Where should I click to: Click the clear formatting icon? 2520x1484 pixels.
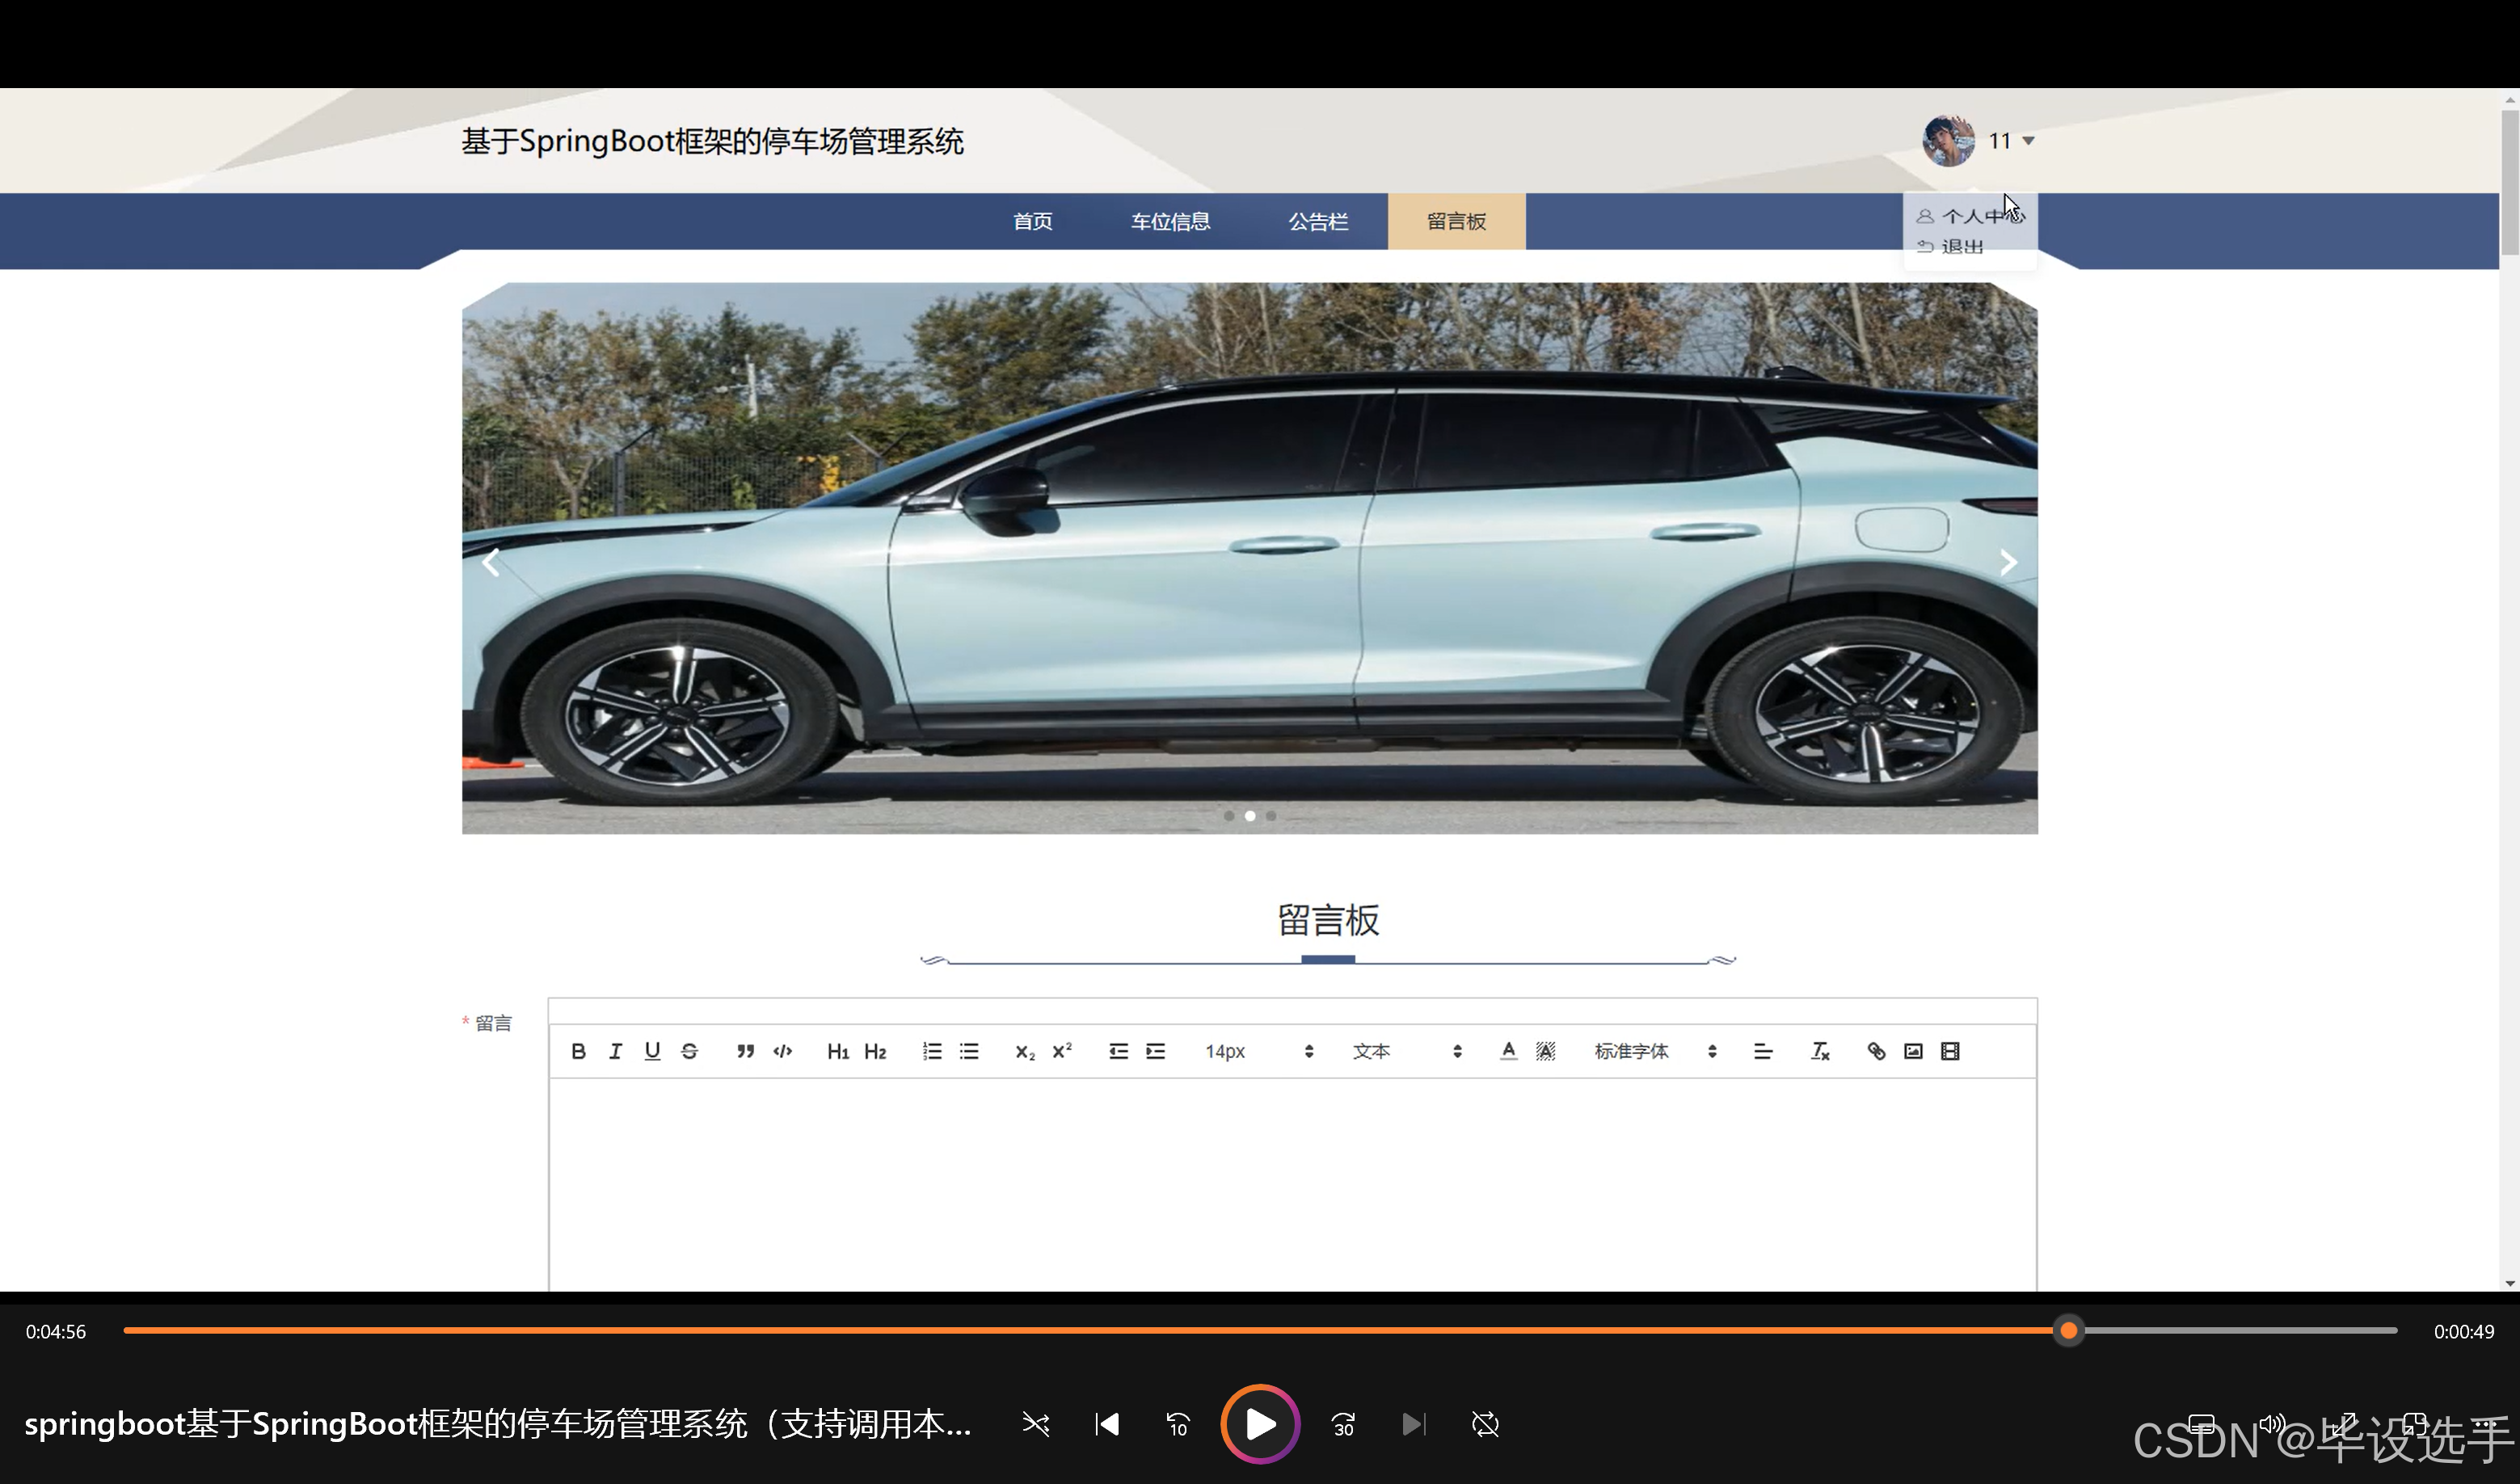point(1820,1051)
